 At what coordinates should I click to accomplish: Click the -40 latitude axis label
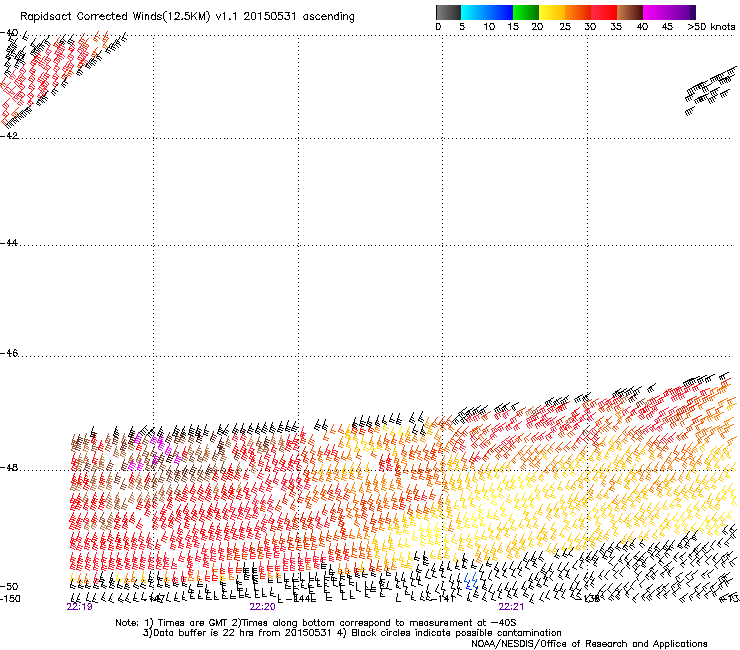point(9,33)
